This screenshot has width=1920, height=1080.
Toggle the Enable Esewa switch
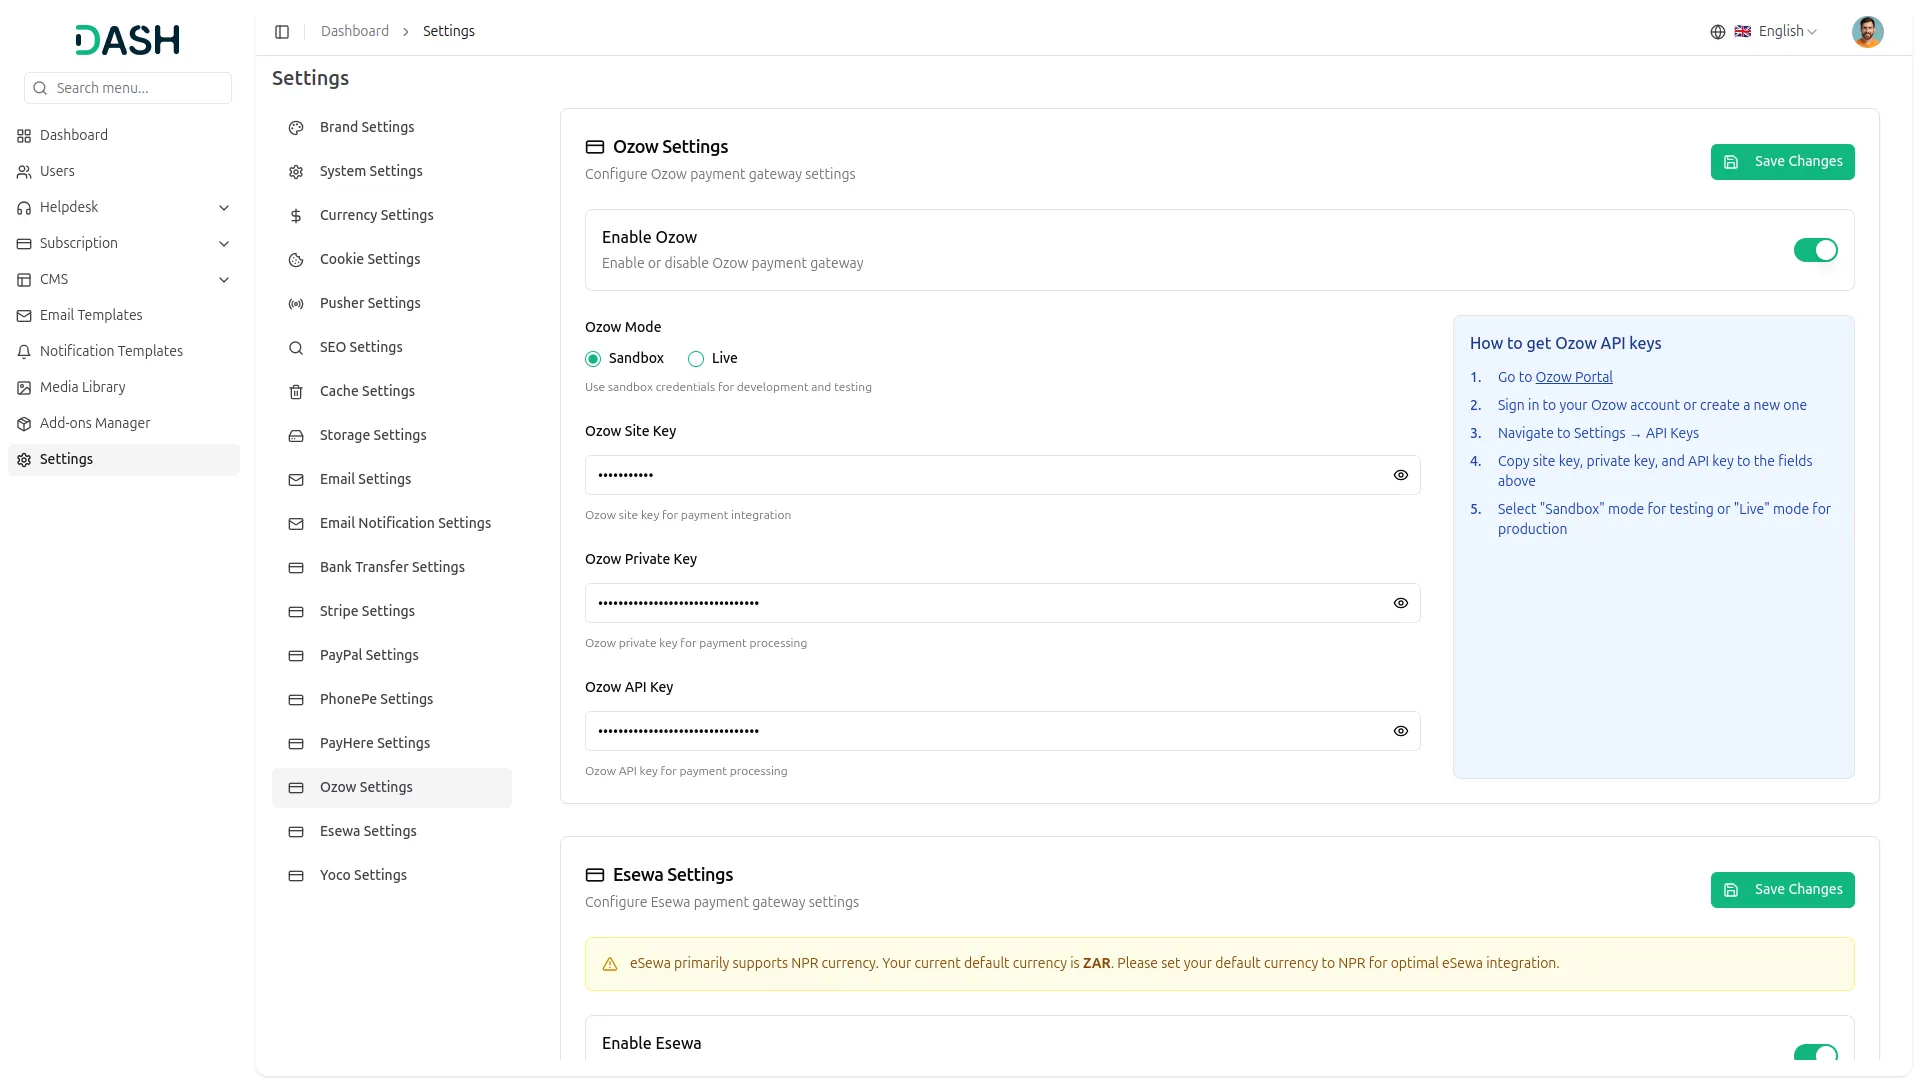coord(1816,1054)
